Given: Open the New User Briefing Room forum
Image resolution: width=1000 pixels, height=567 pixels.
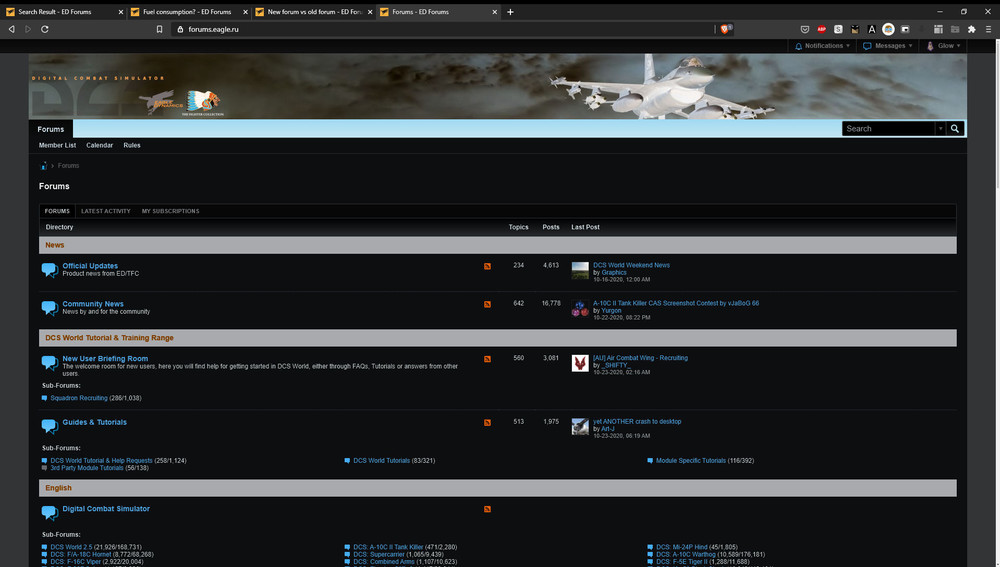Looking at the screenshot, I should coord(105,359).
